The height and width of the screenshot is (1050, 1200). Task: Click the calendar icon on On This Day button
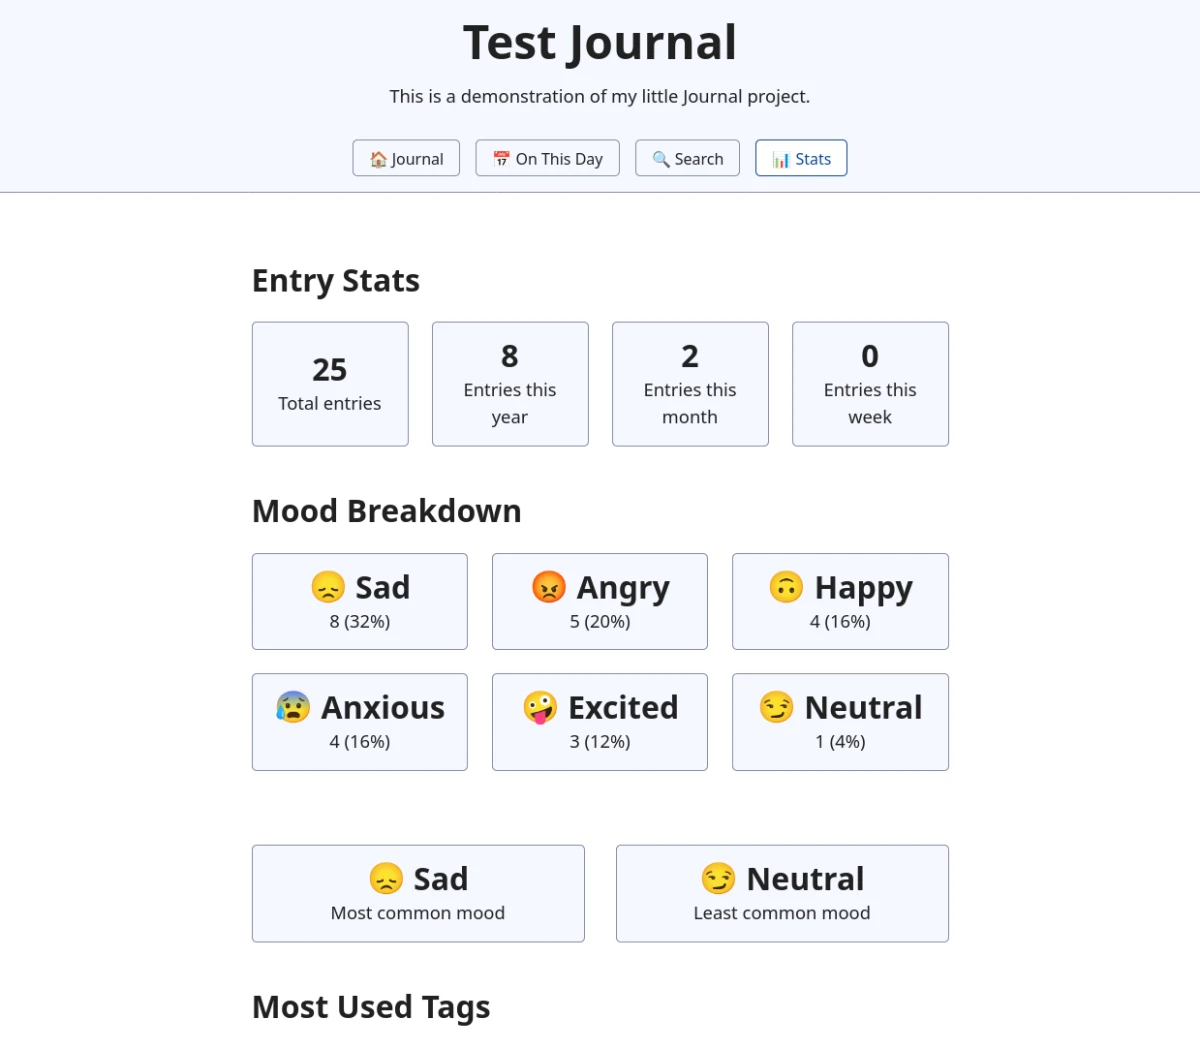(x=500, y=158)
